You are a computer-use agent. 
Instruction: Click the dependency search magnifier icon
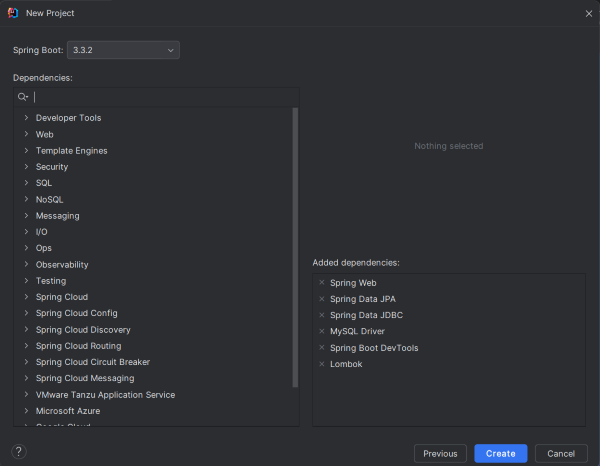tap(23, 97)
